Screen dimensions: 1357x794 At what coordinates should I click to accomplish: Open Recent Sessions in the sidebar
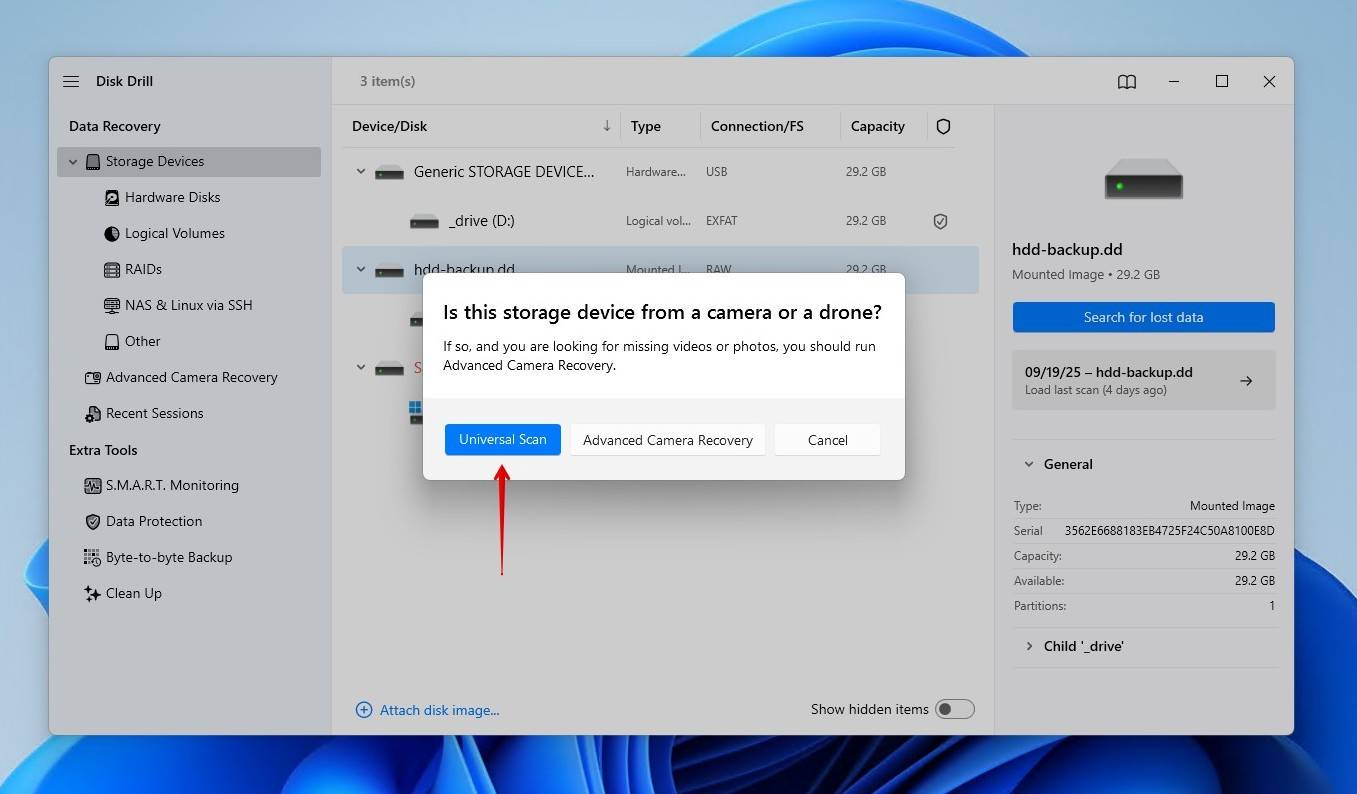click(154, 413)
